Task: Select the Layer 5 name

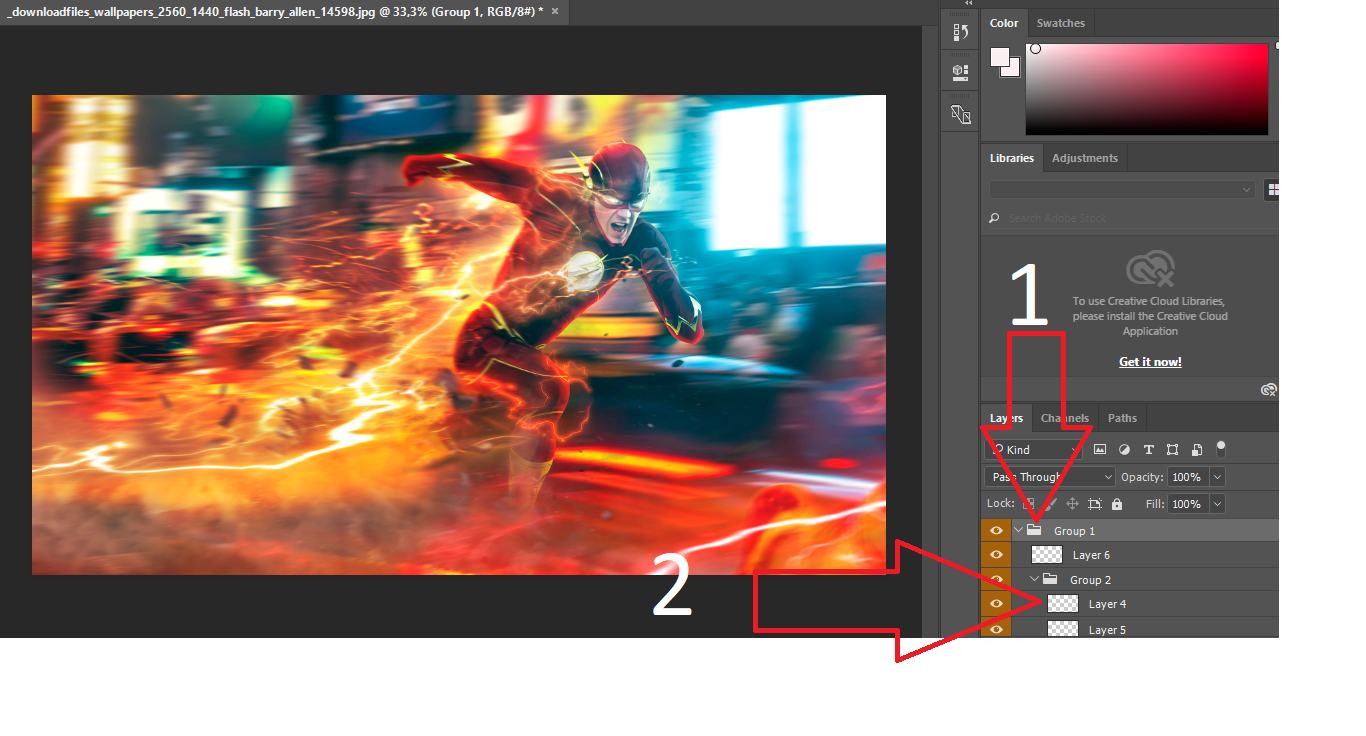Action: click(x=1107, y=630)
